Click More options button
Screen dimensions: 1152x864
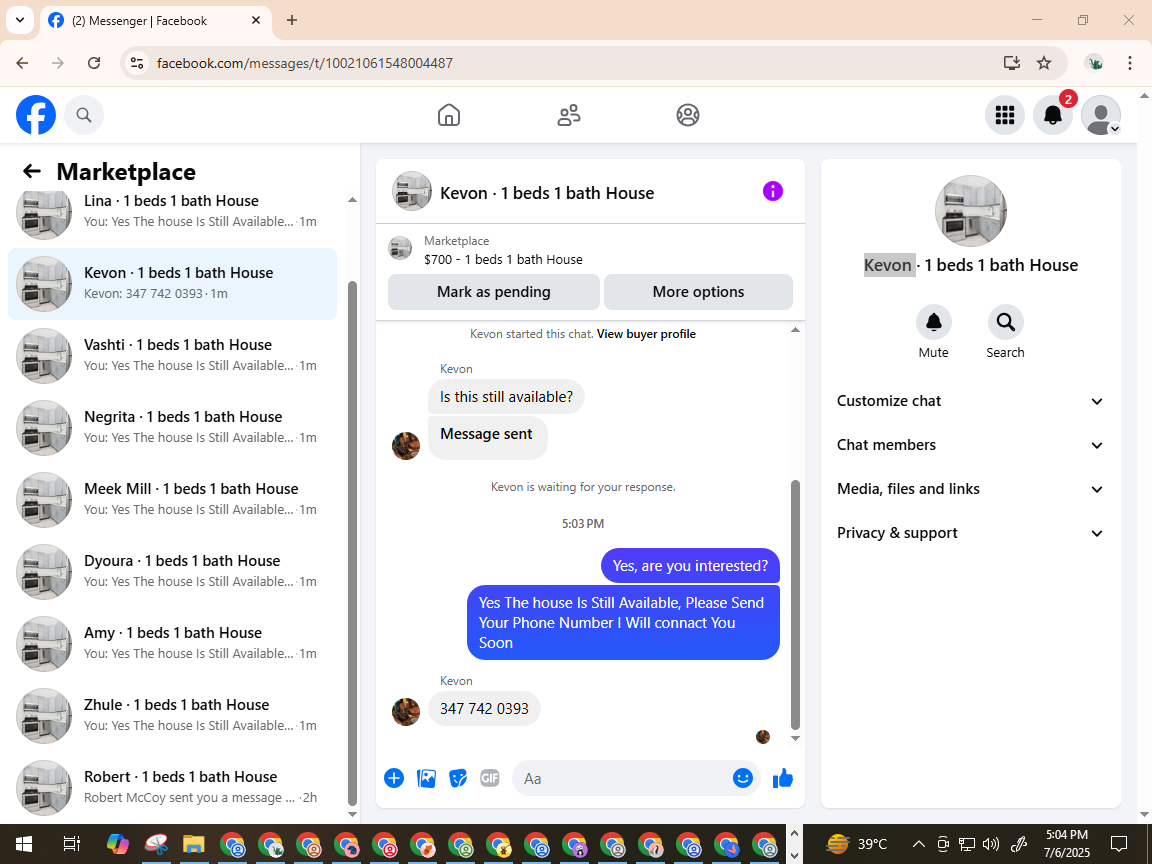pos(698,292)
